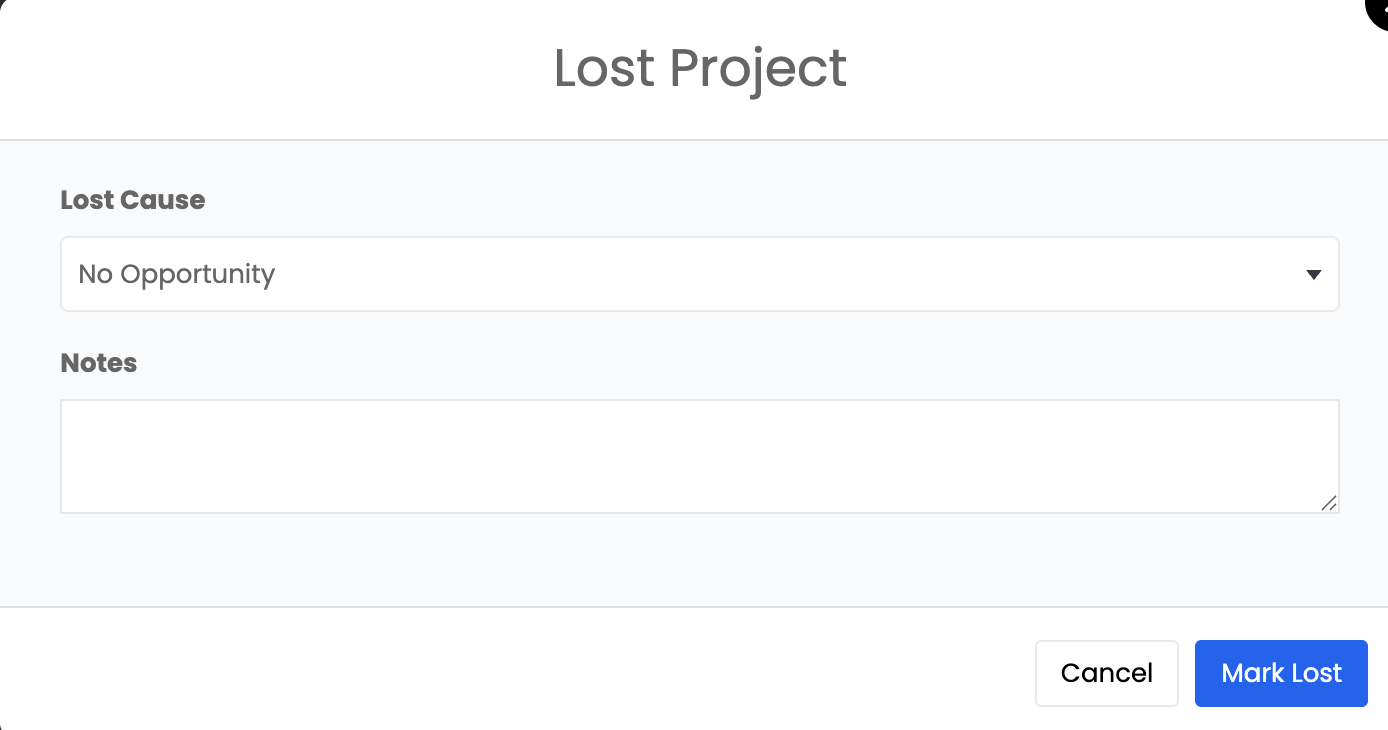Submit the form with Mark Lost
The height and width of the screenshot is (730, 1388).
click(x=1281, y=673)
